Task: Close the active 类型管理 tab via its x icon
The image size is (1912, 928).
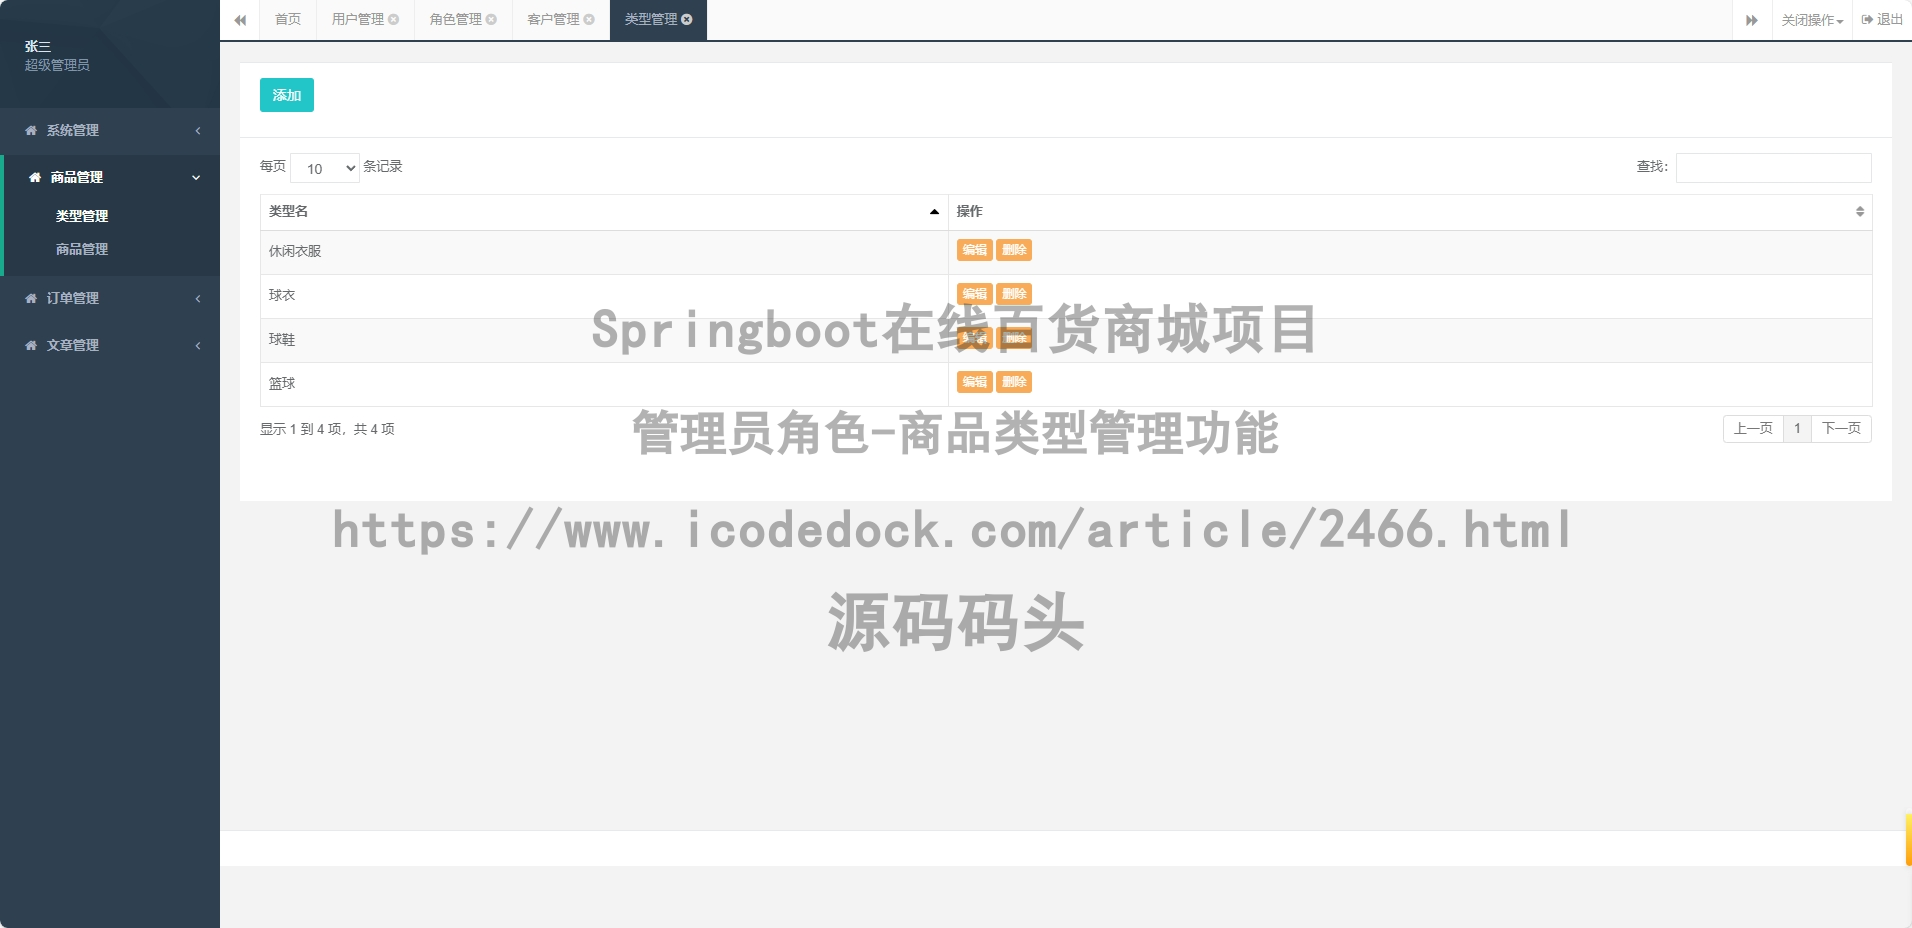Action: pyautogui.click(x=687, y=20)
